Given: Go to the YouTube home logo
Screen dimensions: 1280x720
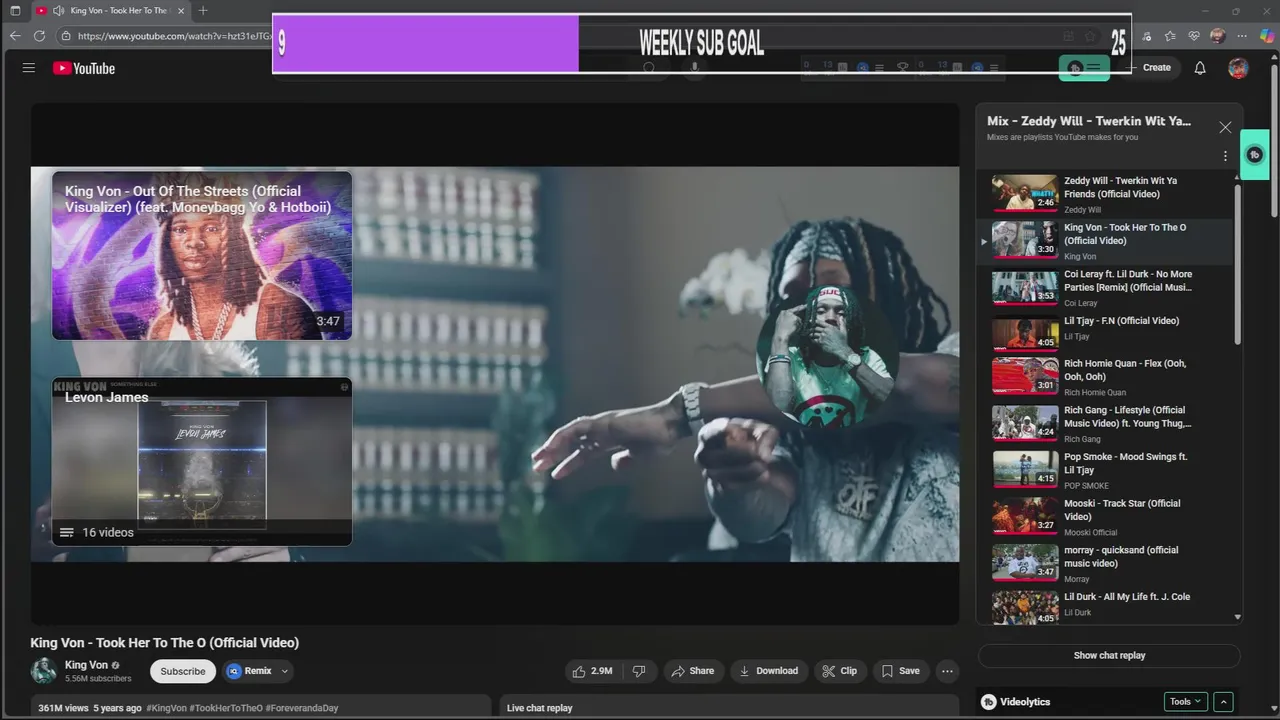Looking at the screenshot, I should (x=84, y=68).
